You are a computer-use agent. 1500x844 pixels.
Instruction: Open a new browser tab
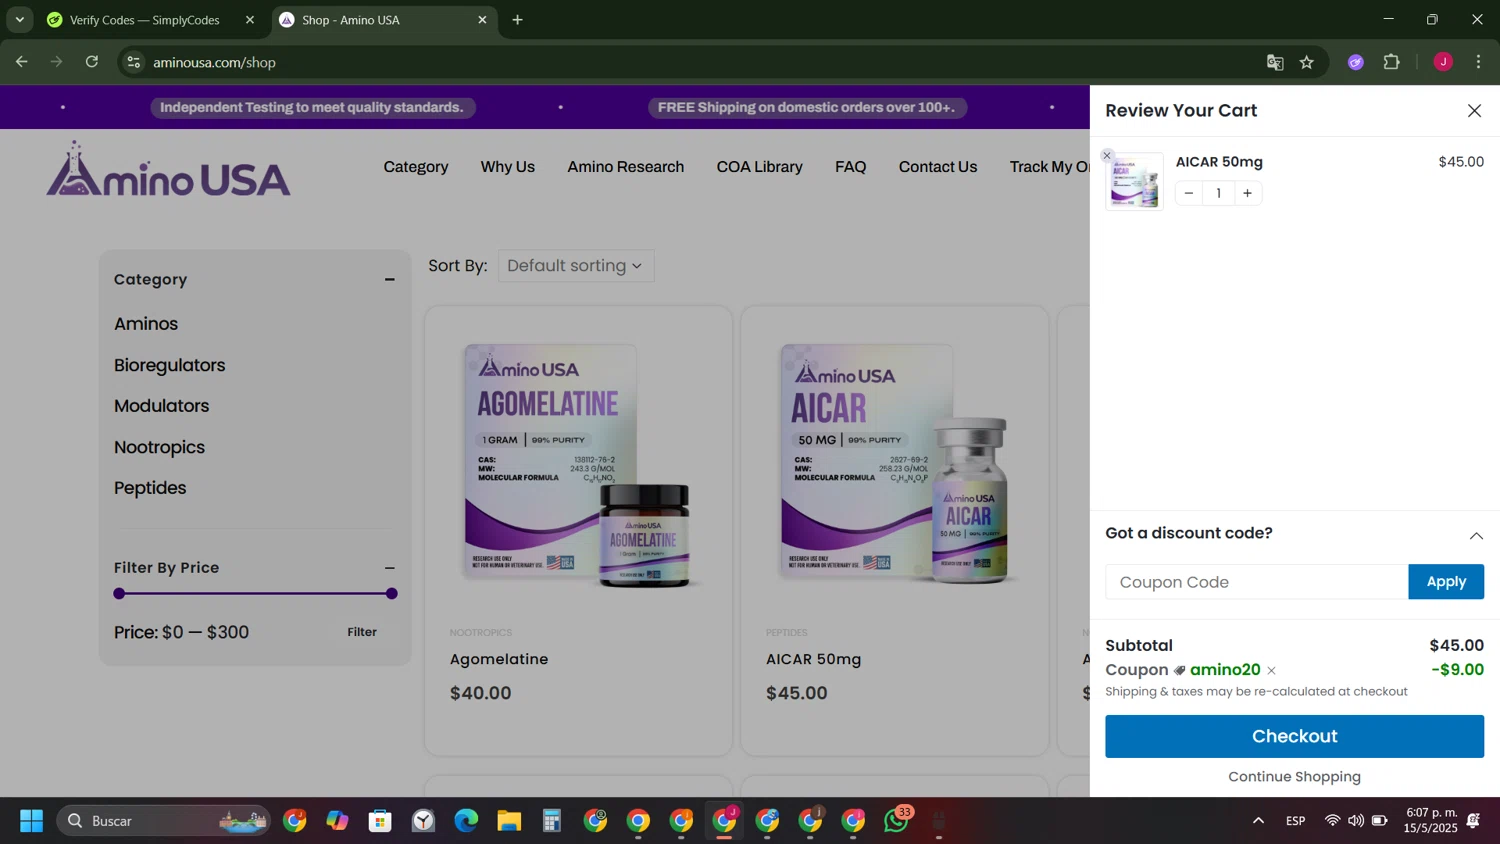pyautogui.click(x=517, y=20)
